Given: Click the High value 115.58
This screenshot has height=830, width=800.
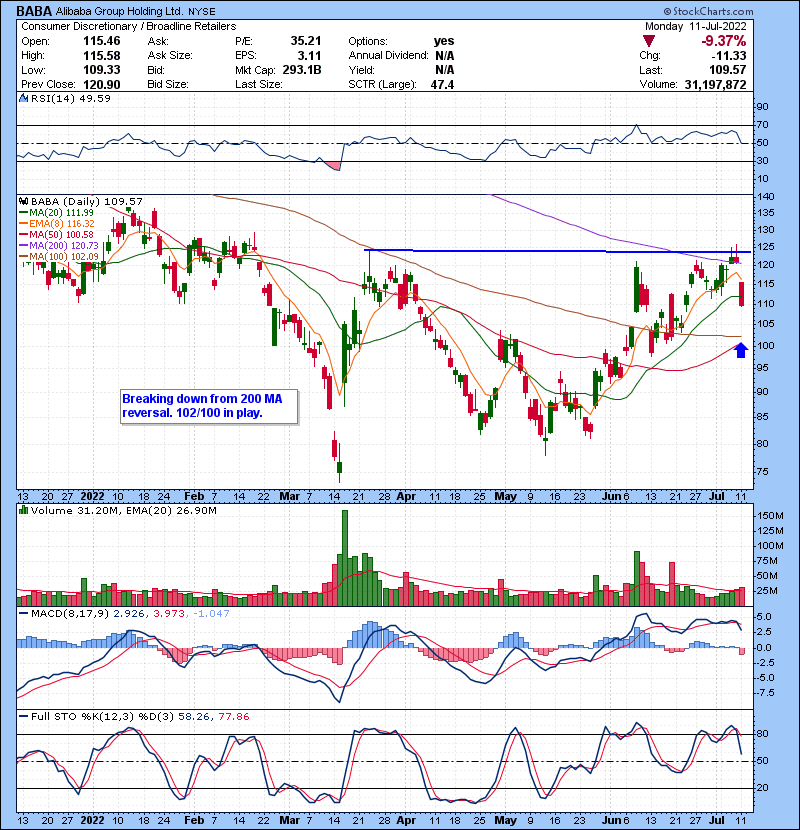Looking at the screenshot, I should pos(102,56).
